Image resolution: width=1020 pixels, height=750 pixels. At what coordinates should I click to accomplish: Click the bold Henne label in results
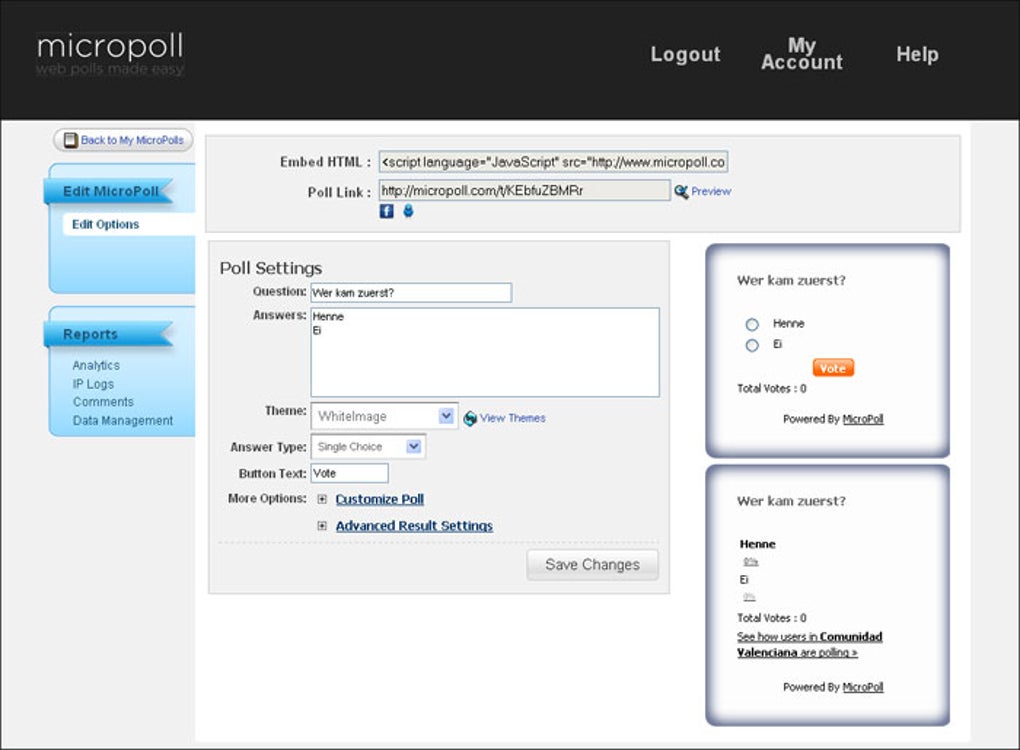click(757, 544)
